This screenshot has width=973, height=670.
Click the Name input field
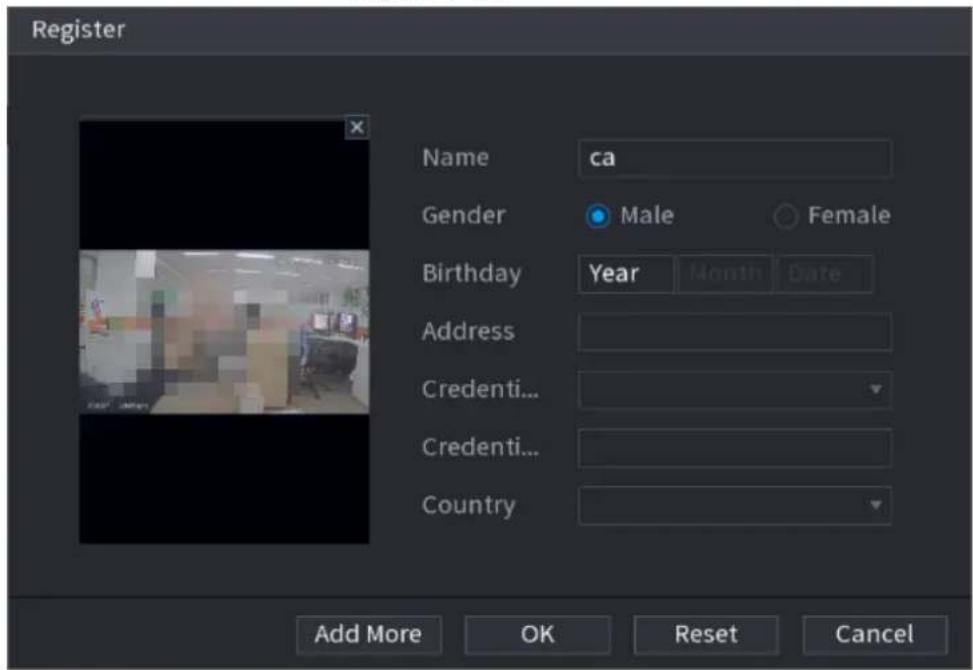pos(735,158)
